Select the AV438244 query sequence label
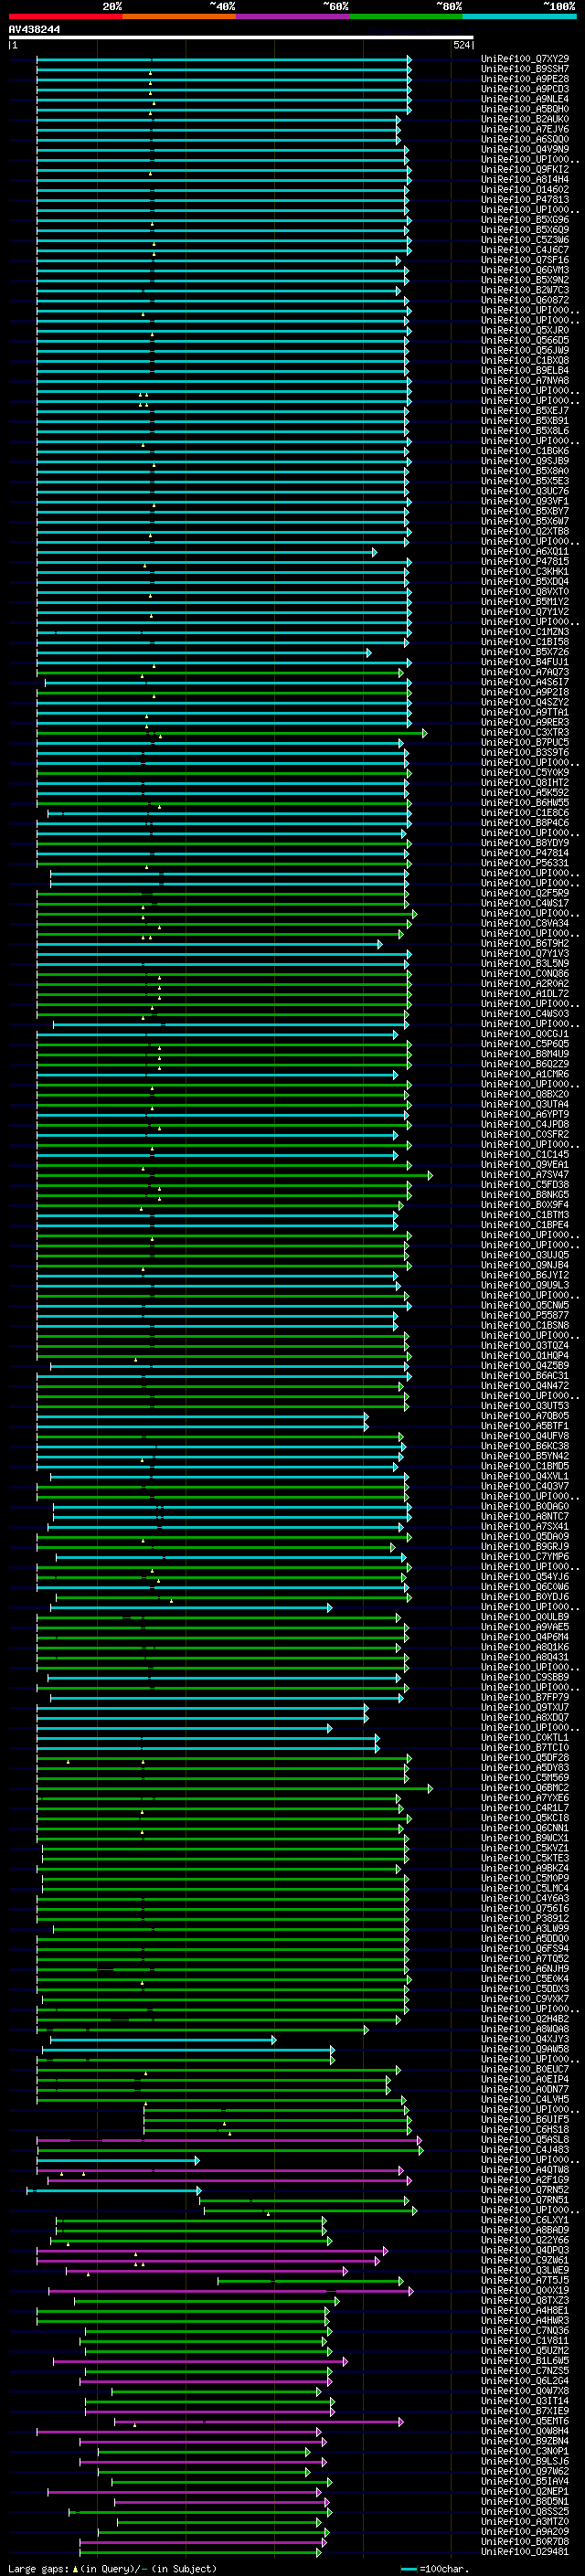585x2576 pixels. coord(34,29)
